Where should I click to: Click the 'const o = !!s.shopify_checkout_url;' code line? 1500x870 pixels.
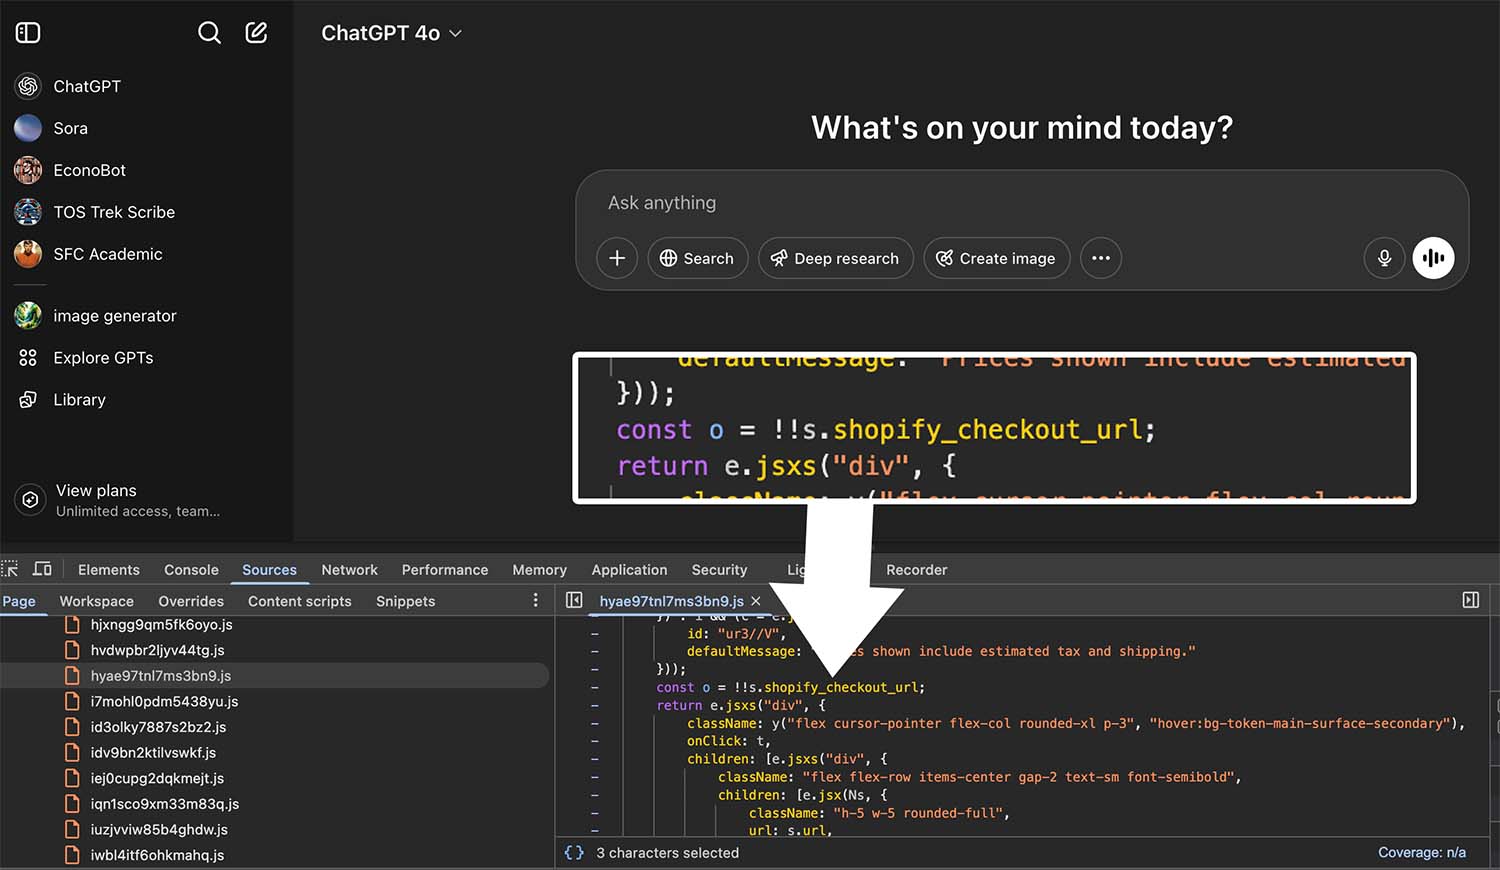[790, 687]
